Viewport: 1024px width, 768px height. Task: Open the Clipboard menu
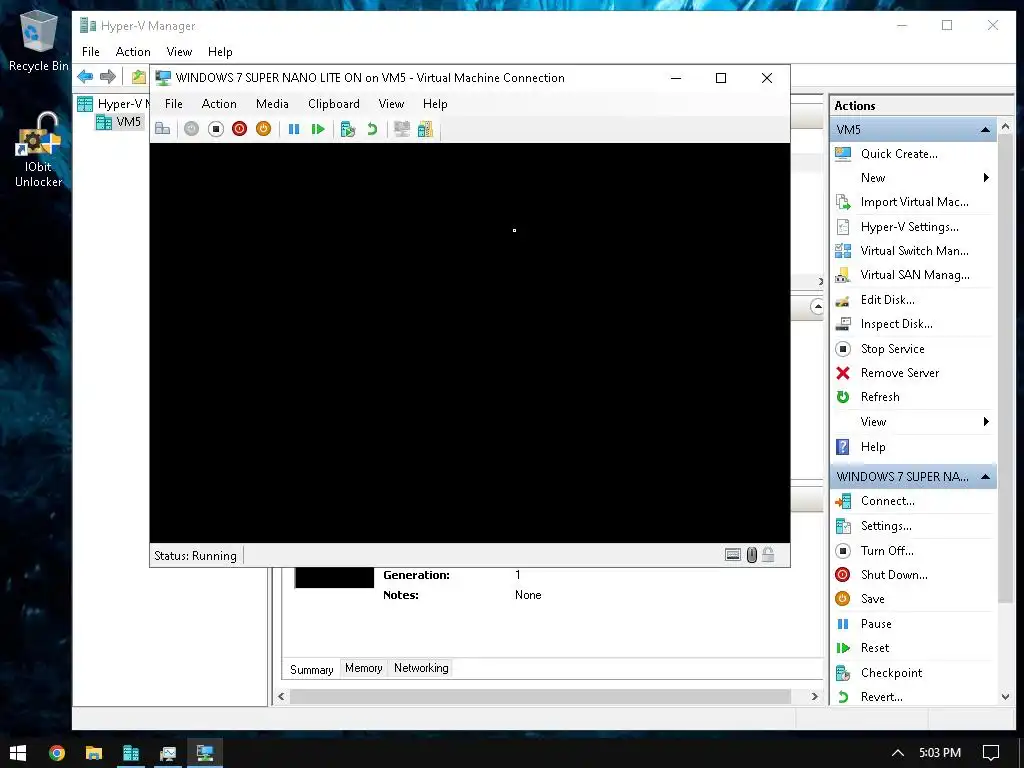coord(334,104)
